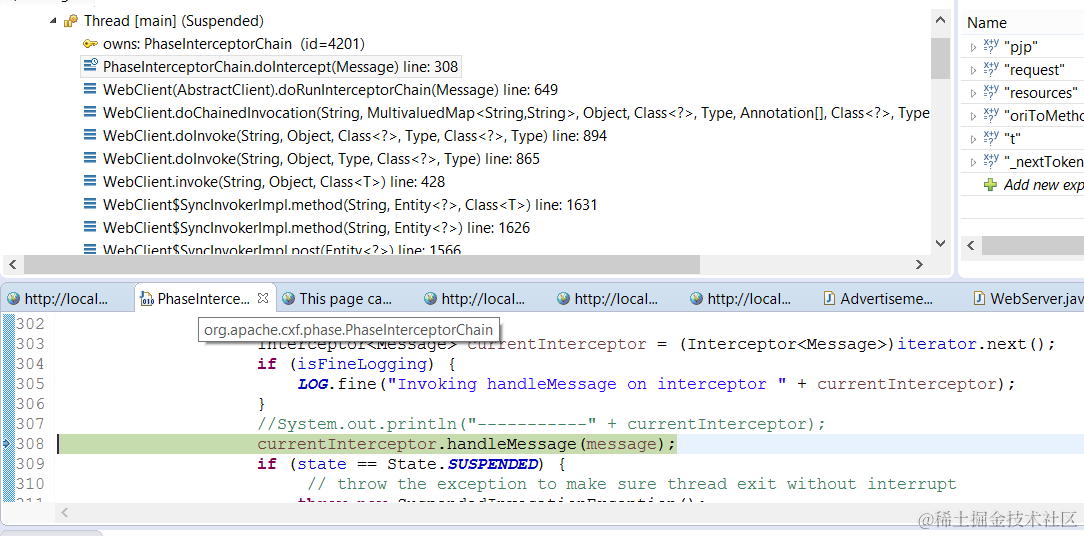Viewport: 1084px width, 536px height.
Task: Click line number 305 in editor gutter
Action: point(30,384)
